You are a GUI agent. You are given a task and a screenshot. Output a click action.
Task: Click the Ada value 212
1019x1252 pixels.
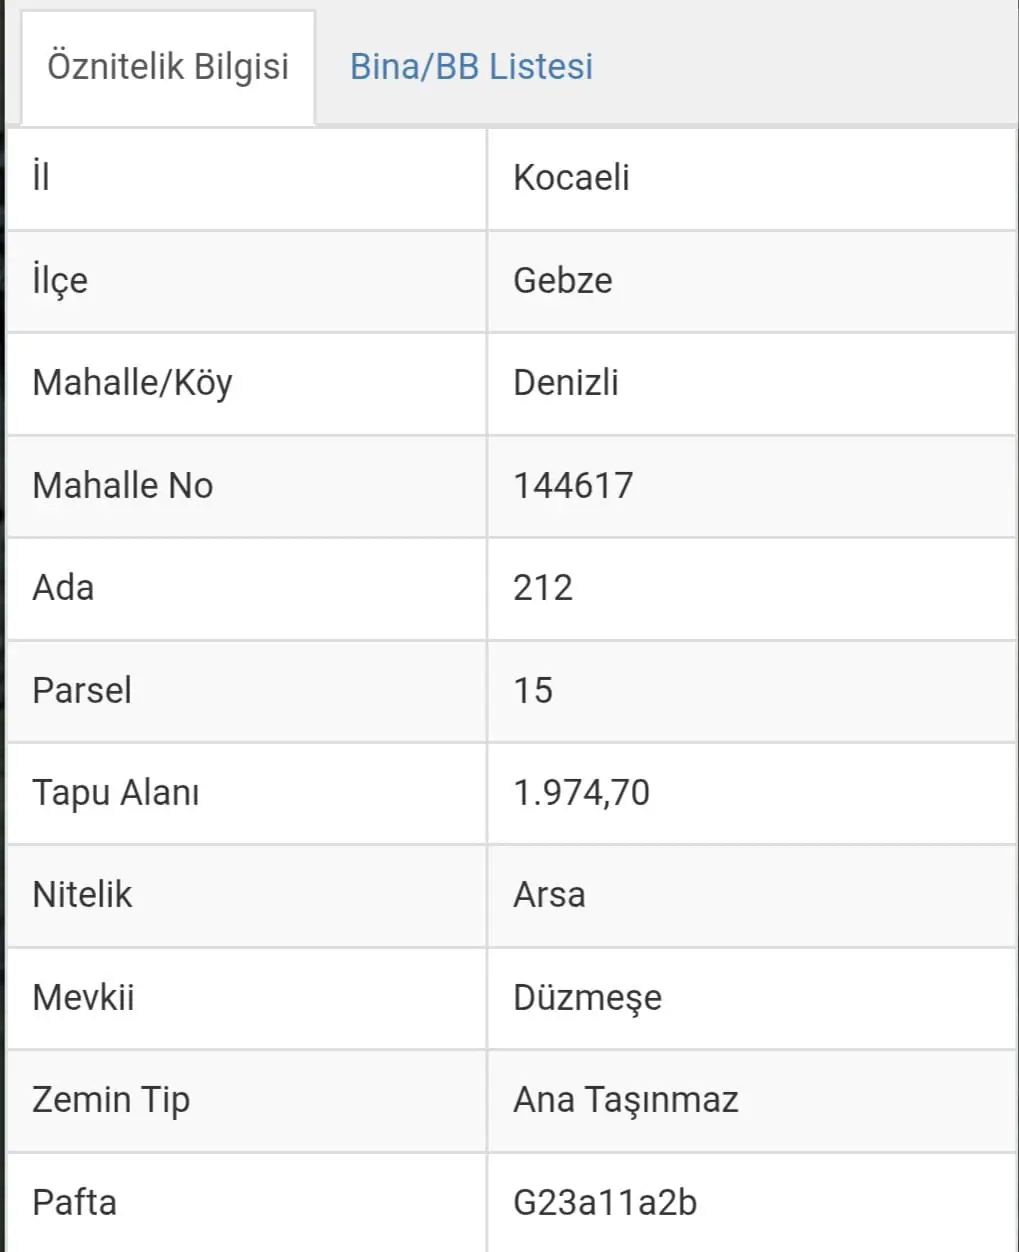[x=543, y=588]
